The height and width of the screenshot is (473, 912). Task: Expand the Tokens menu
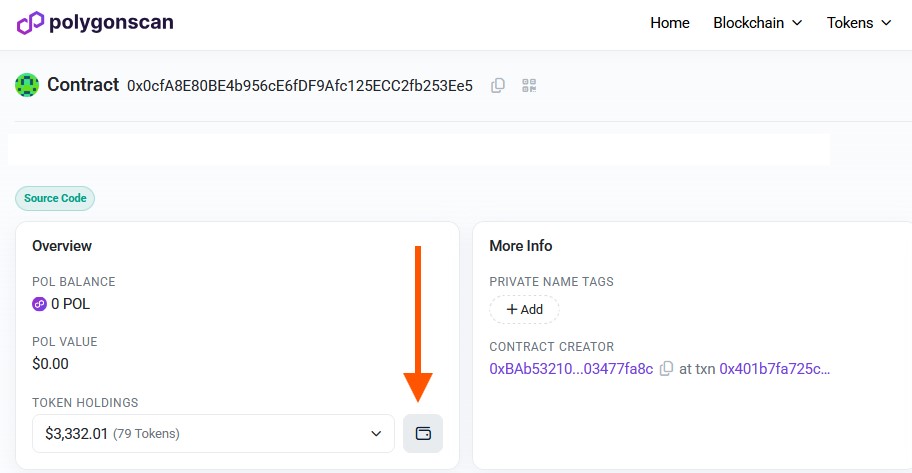pos(858,23)
